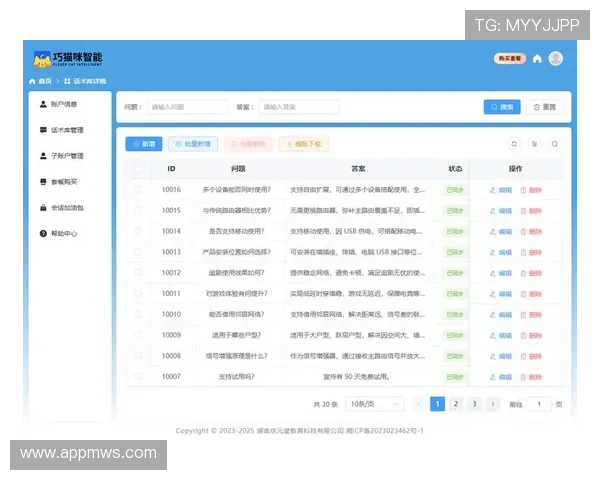Delete the entry with ID 10016

click(532, 190)
